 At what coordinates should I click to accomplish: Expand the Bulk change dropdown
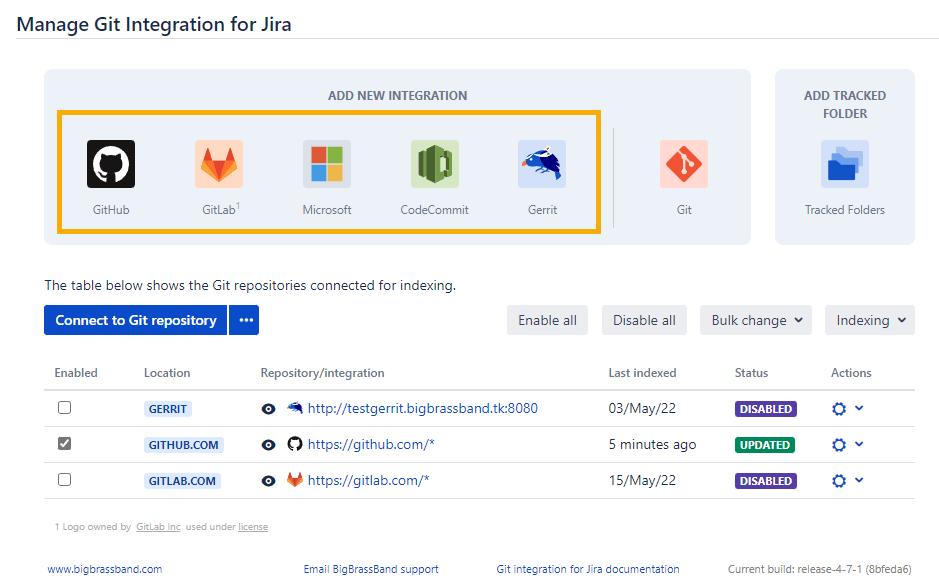756,320
